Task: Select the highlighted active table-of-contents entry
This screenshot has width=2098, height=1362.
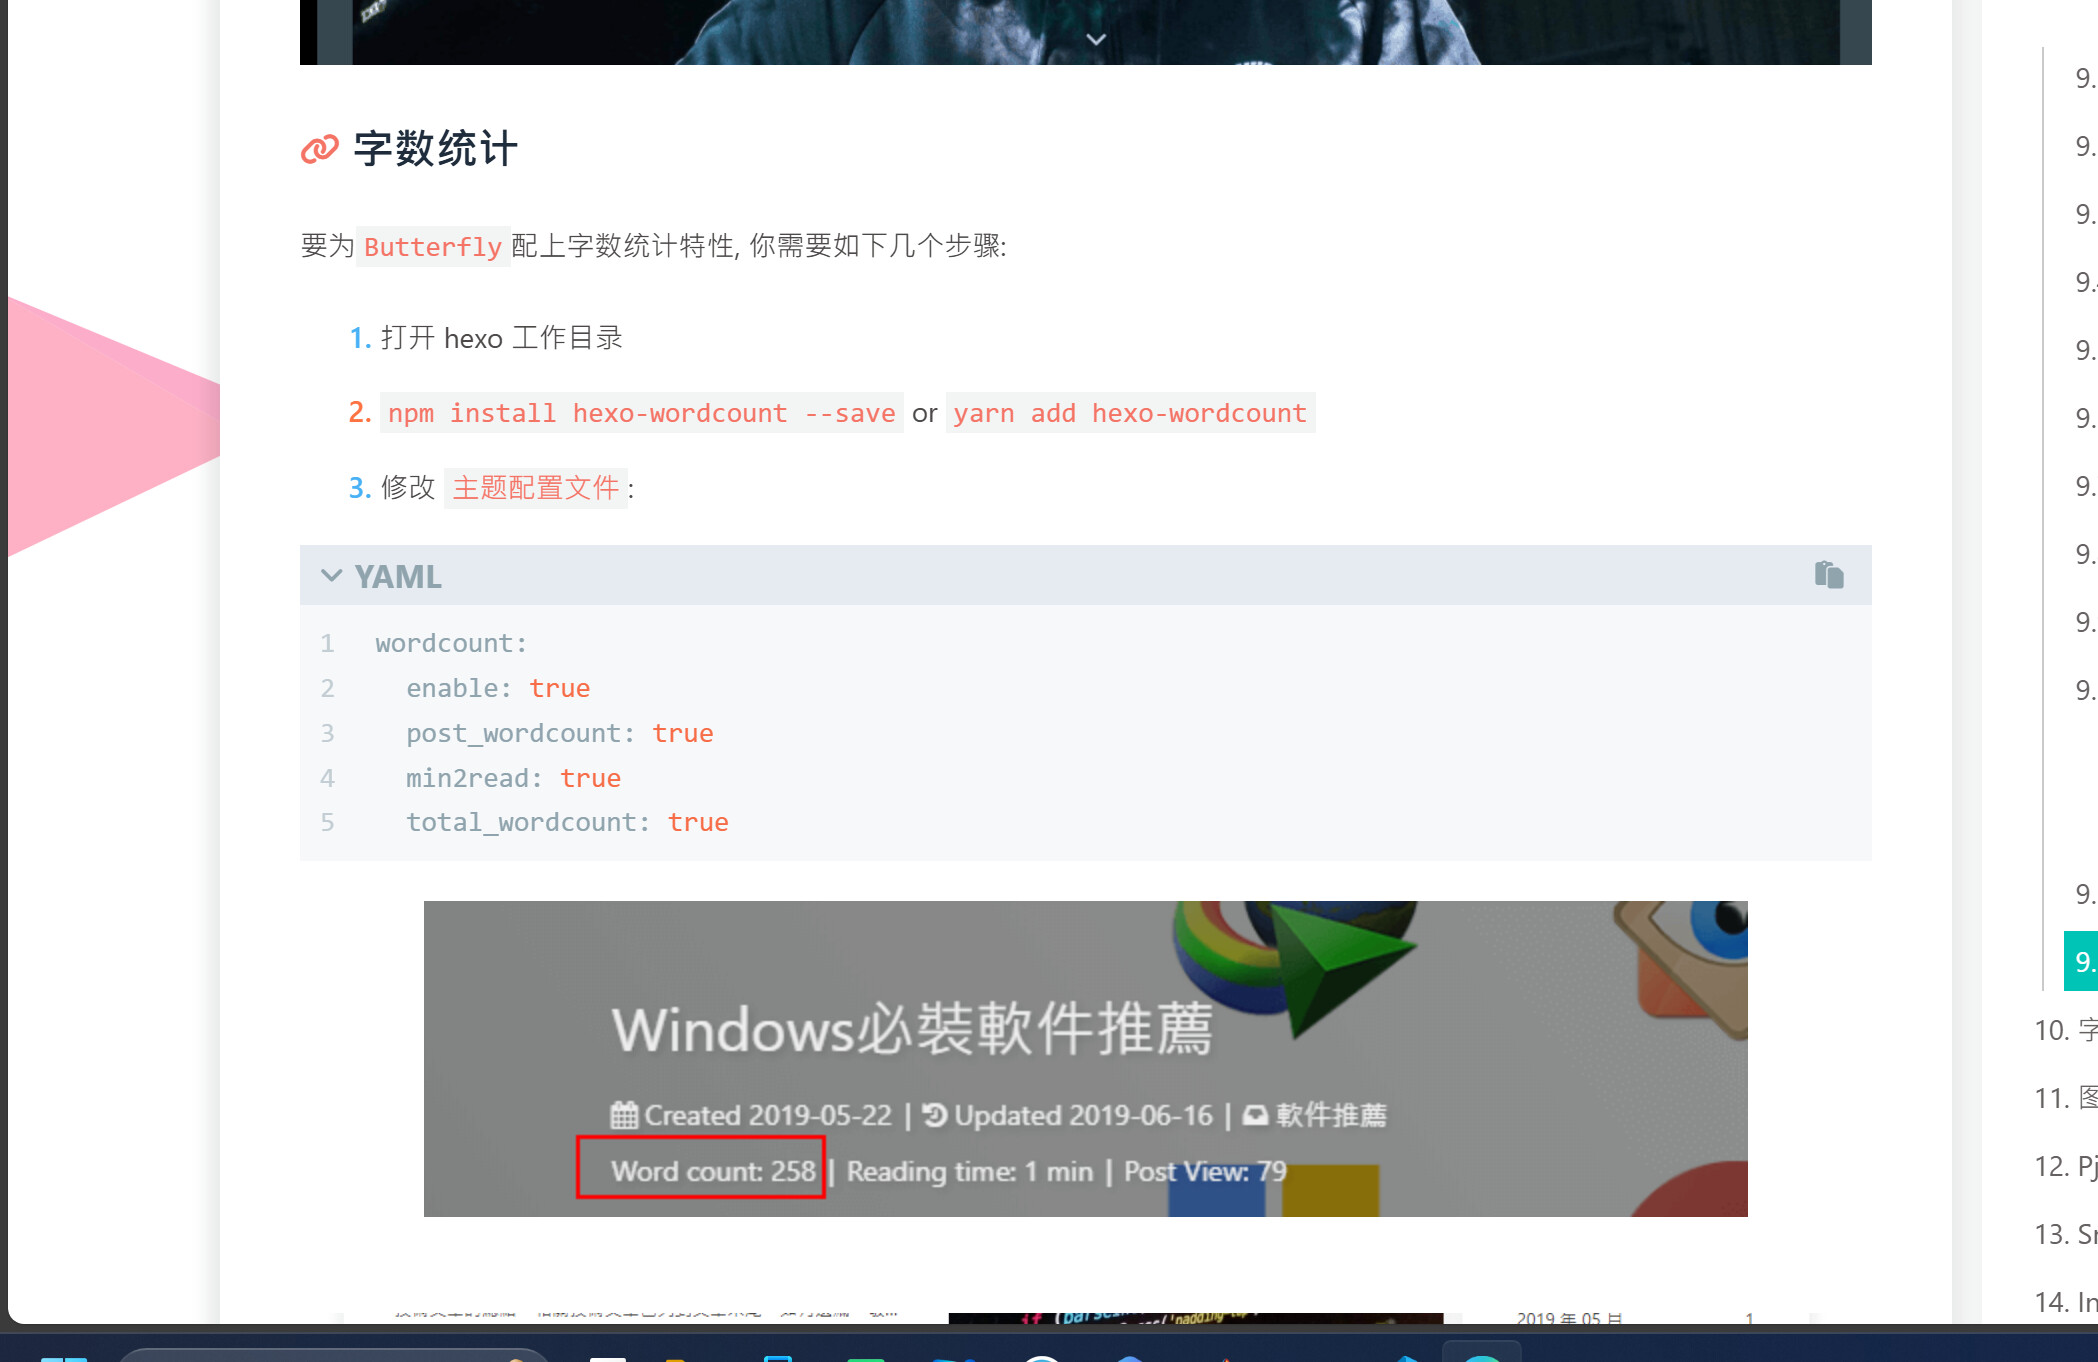Action: (2081, 961)
